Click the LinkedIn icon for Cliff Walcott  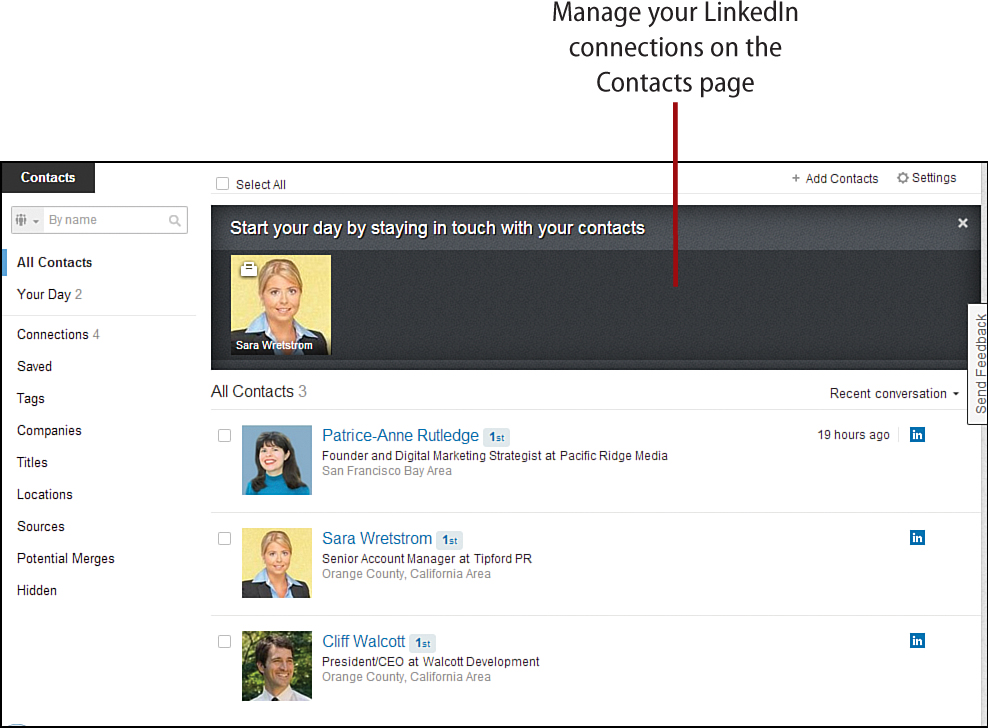tap(917, 641)
